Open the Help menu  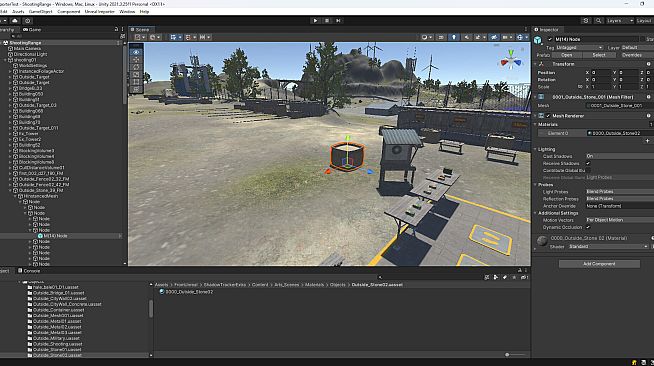click(x=144, y=12)
